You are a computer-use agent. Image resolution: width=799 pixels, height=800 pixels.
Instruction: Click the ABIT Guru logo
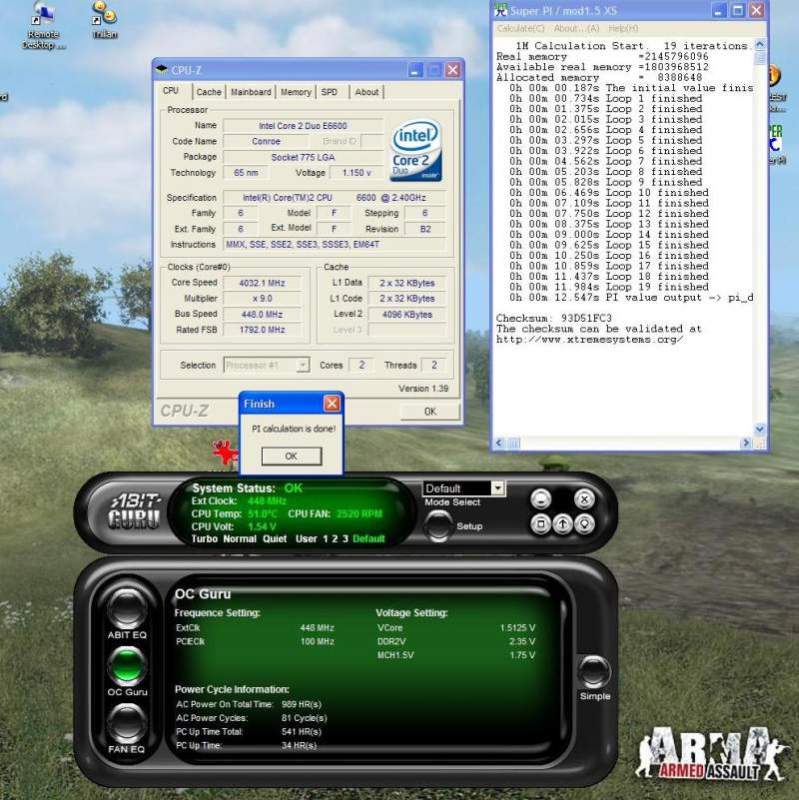(135, 511)
